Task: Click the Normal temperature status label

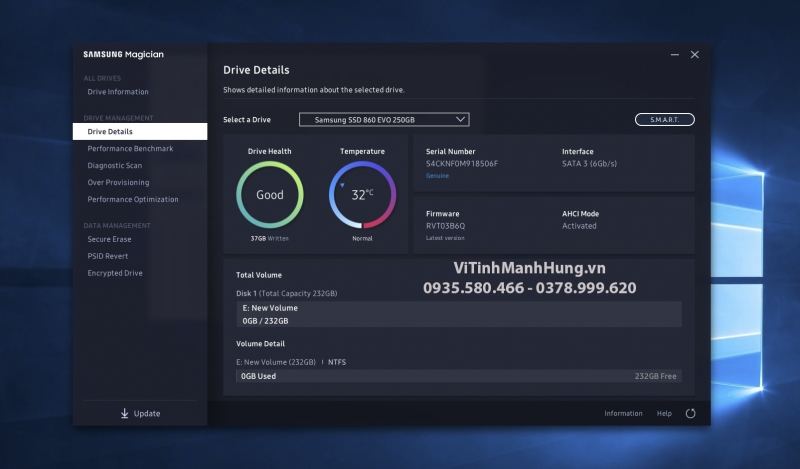Action: [x=362, y=238]
